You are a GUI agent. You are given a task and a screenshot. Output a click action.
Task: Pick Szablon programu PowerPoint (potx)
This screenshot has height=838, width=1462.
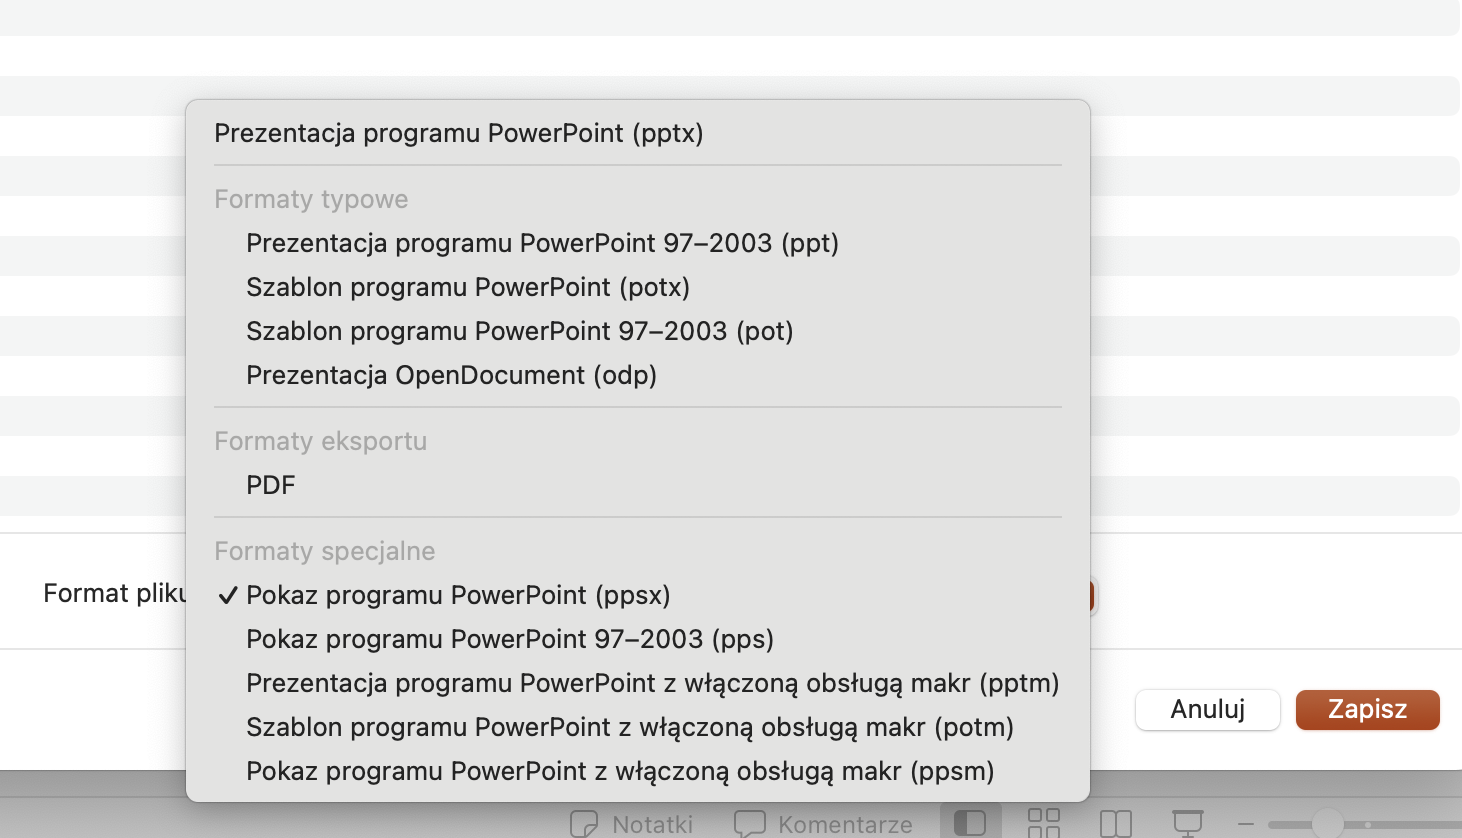468,287
